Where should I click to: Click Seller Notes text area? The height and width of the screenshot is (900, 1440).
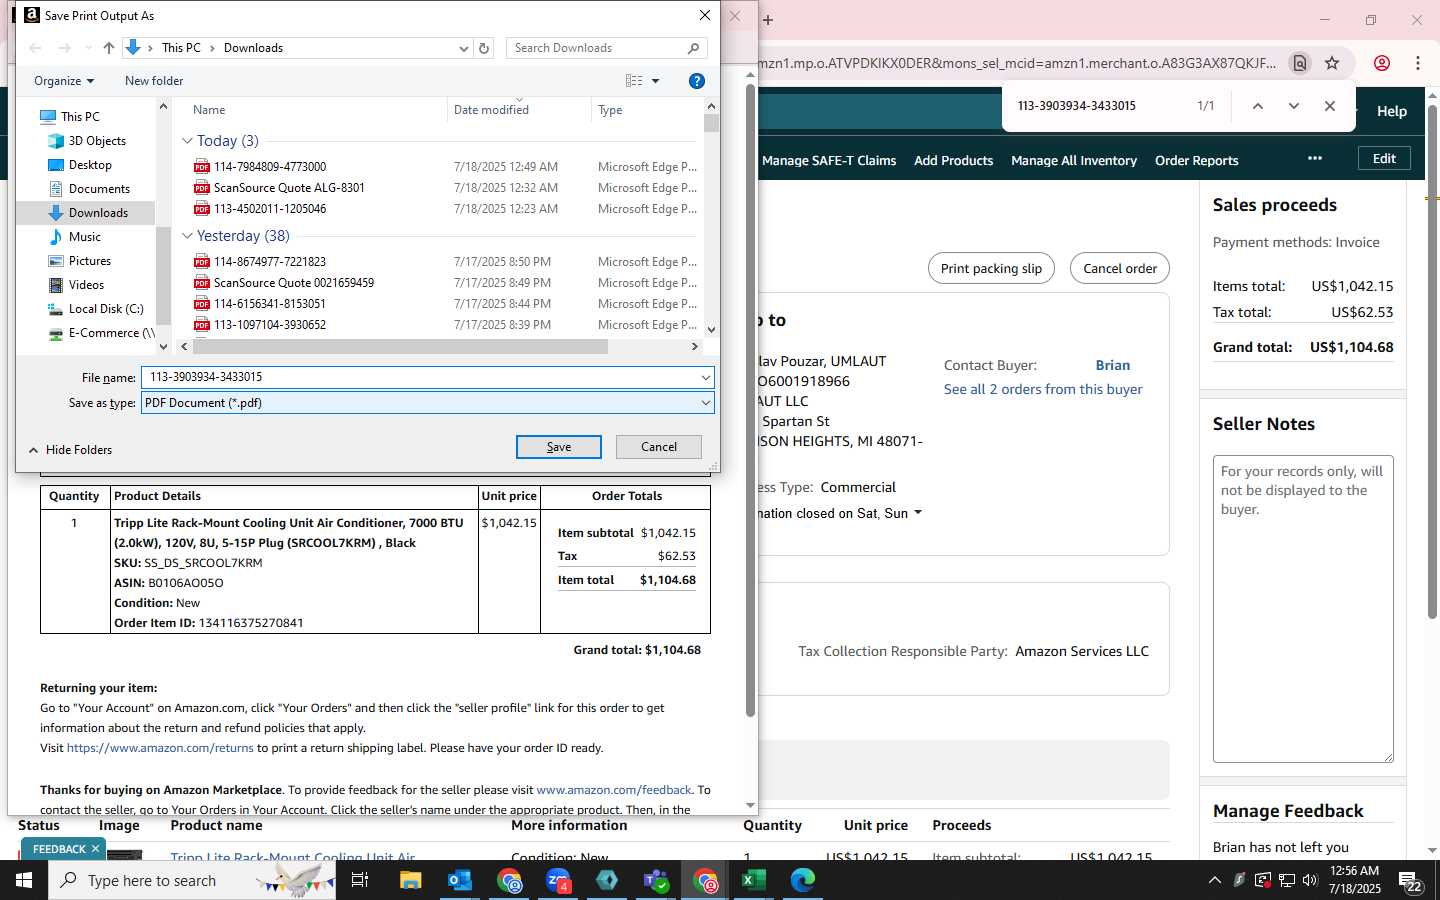coord(1303,609)
